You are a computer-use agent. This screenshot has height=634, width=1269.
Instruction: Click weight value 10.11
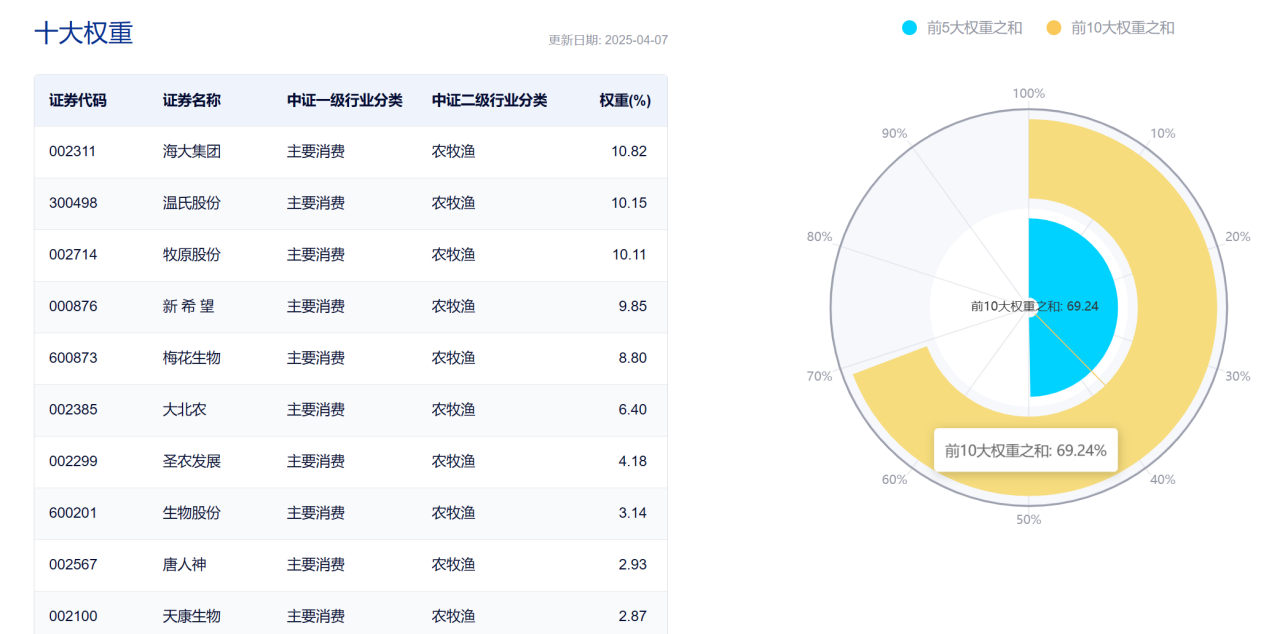click(x=629, y=255)
